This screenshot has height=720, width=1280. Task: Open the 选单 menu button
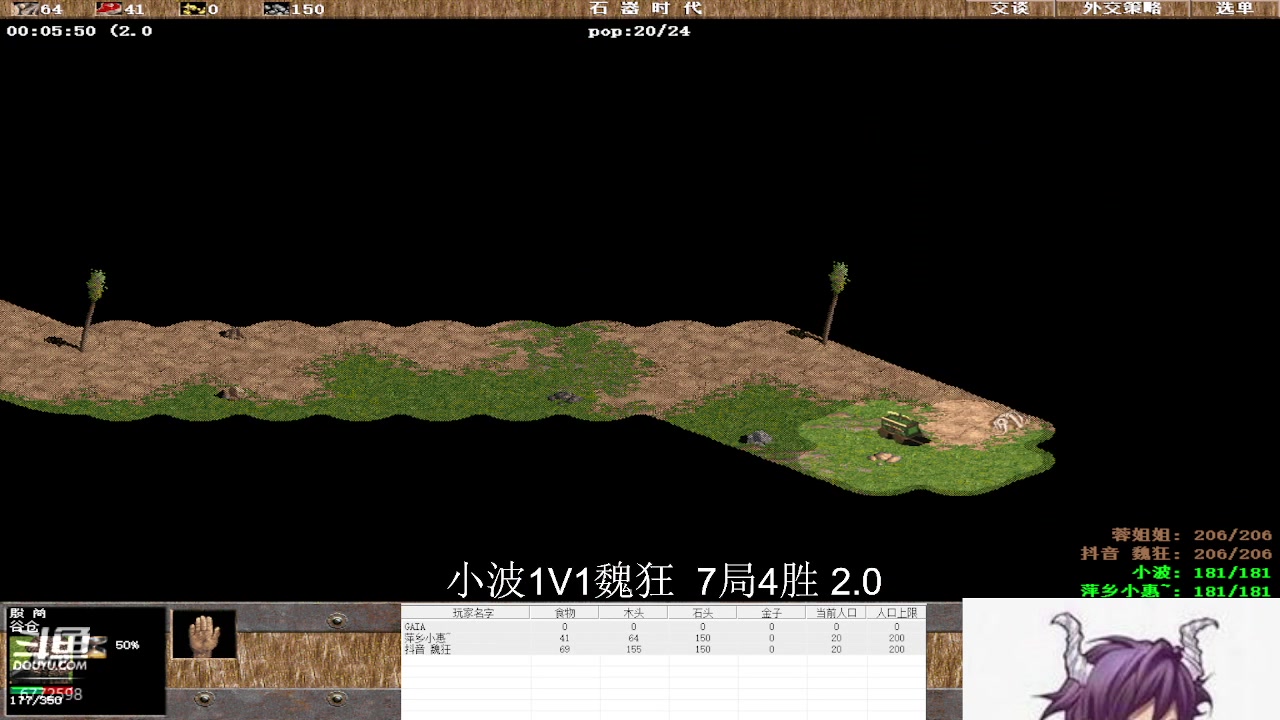coord(1235,8)
